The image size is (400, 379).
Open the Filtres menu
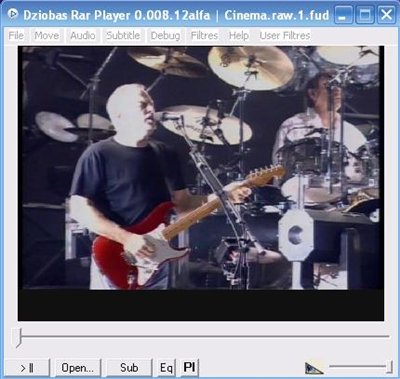pos(204,35)
